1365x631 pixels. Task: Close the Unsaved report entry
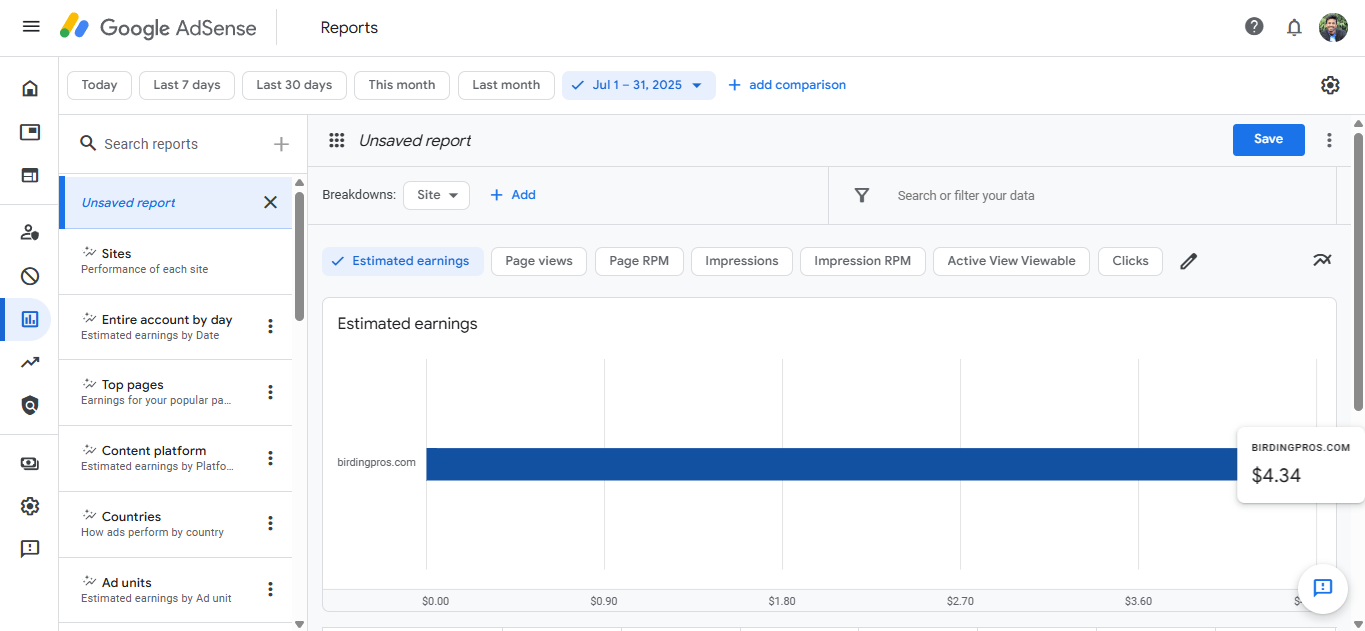coord(270,202)
